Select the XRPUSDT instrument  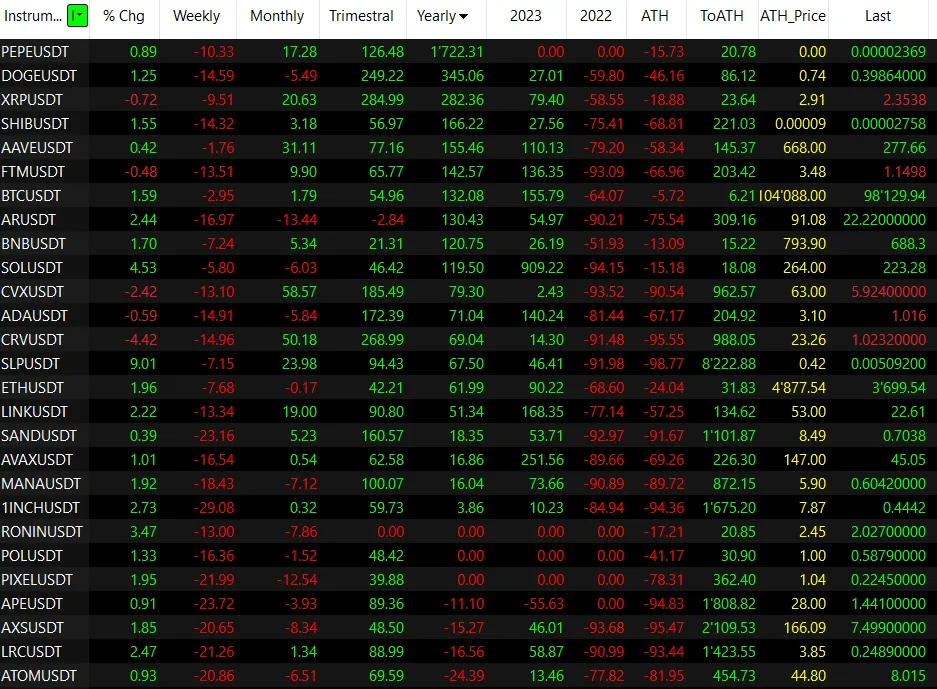32,100
